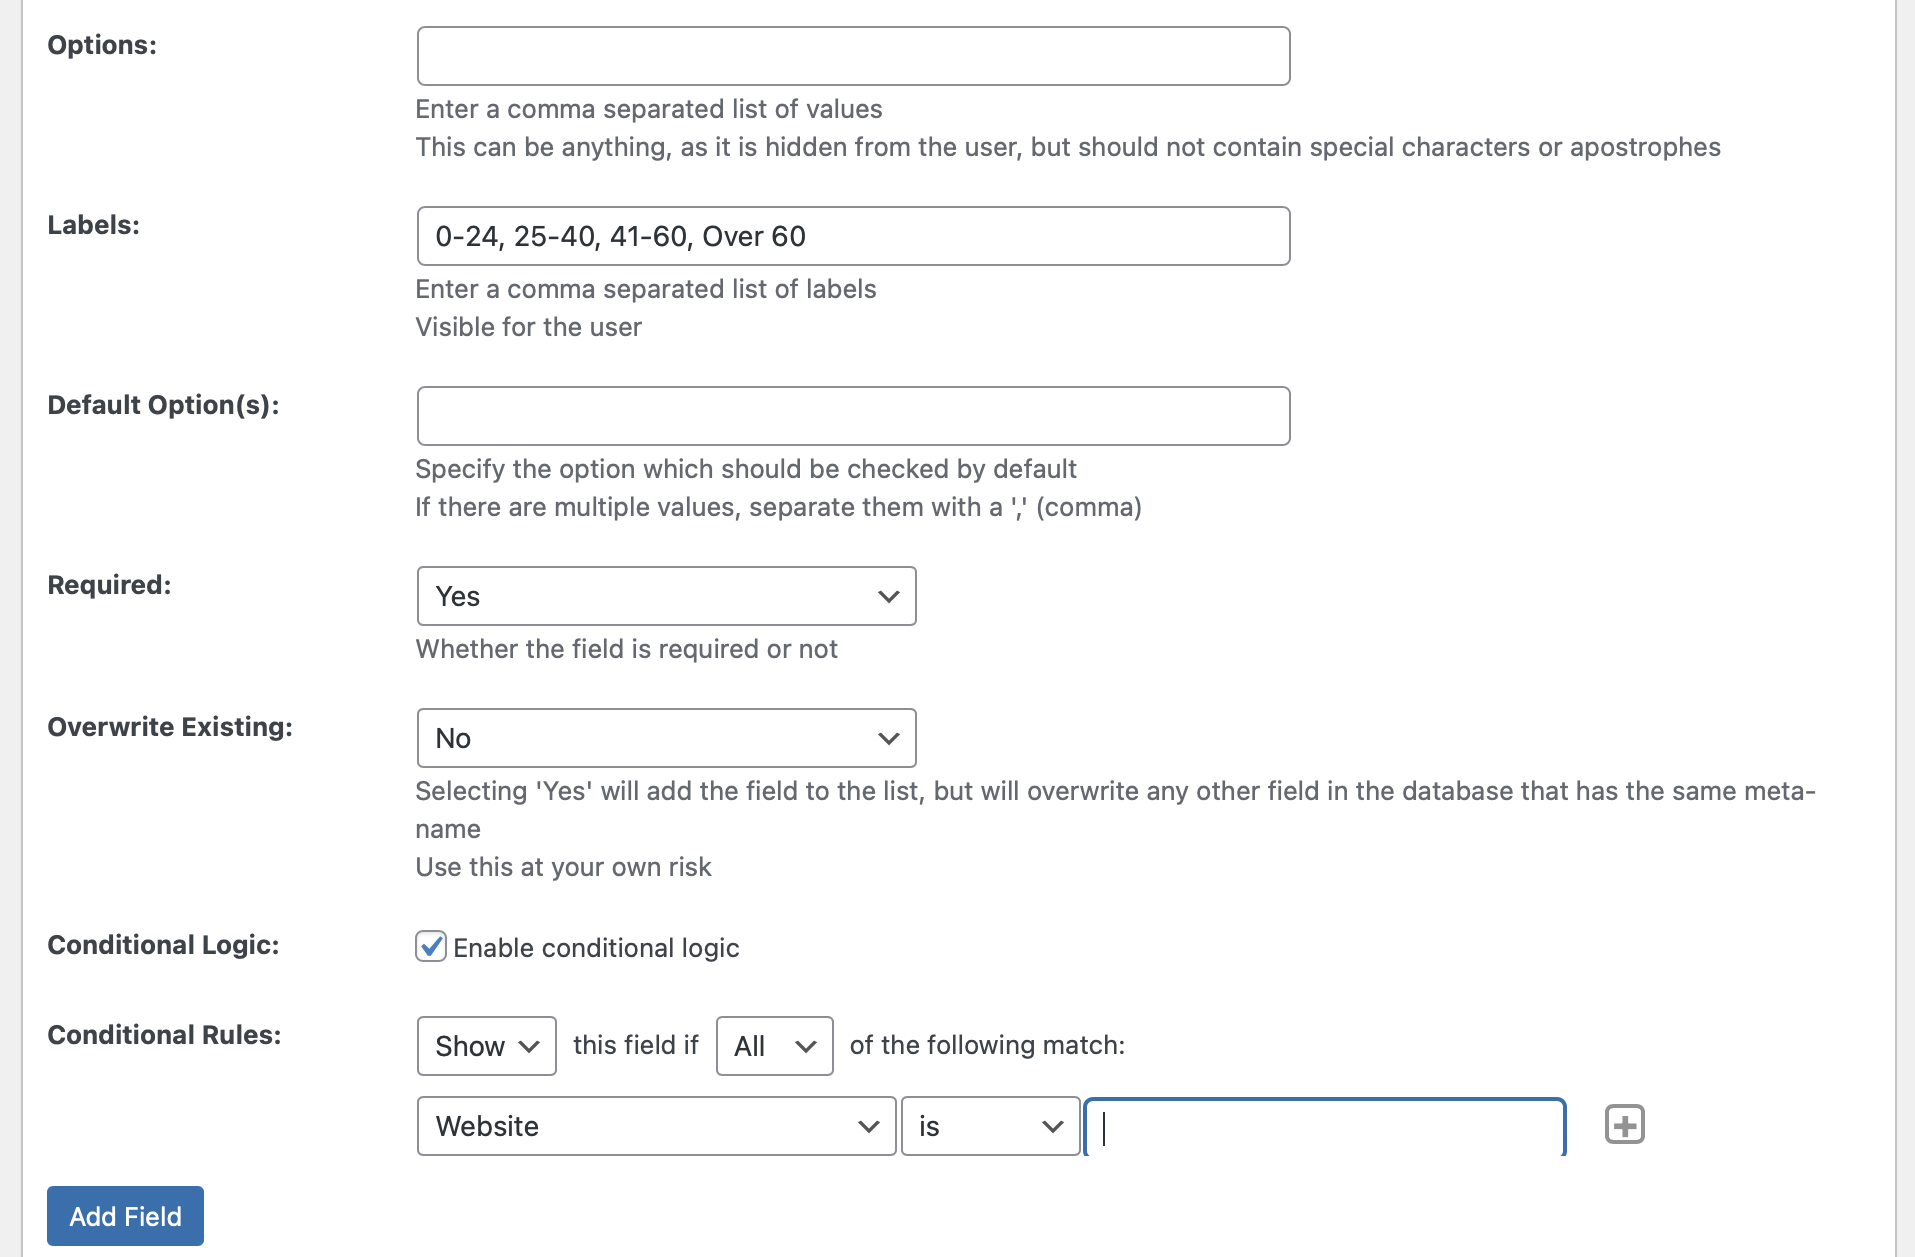Open the All/Any match dropdown
Image resolution: width=1915 pixels, height=1257 pixels.
774,1046
